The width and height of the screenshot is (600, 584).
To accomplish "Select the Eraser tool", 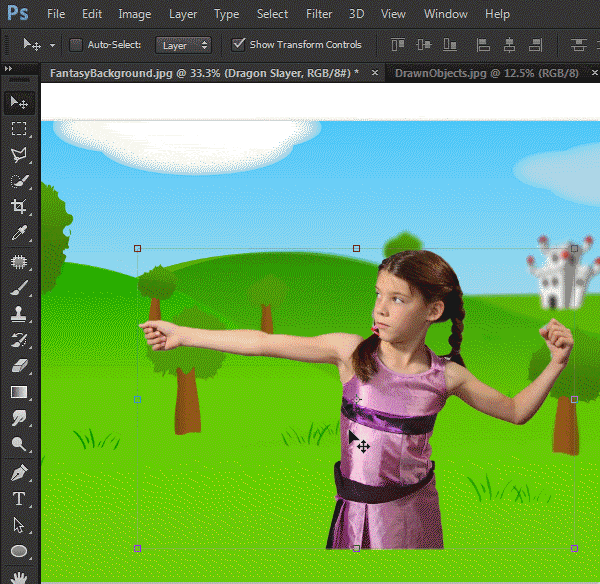I will coord(19,366).
